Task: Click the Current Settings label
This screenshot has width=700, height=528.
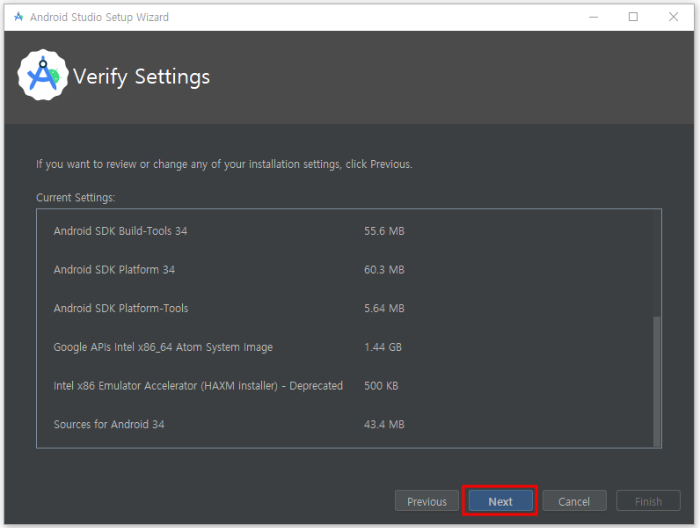Action: pyautogui.click(x=75, y=197)
